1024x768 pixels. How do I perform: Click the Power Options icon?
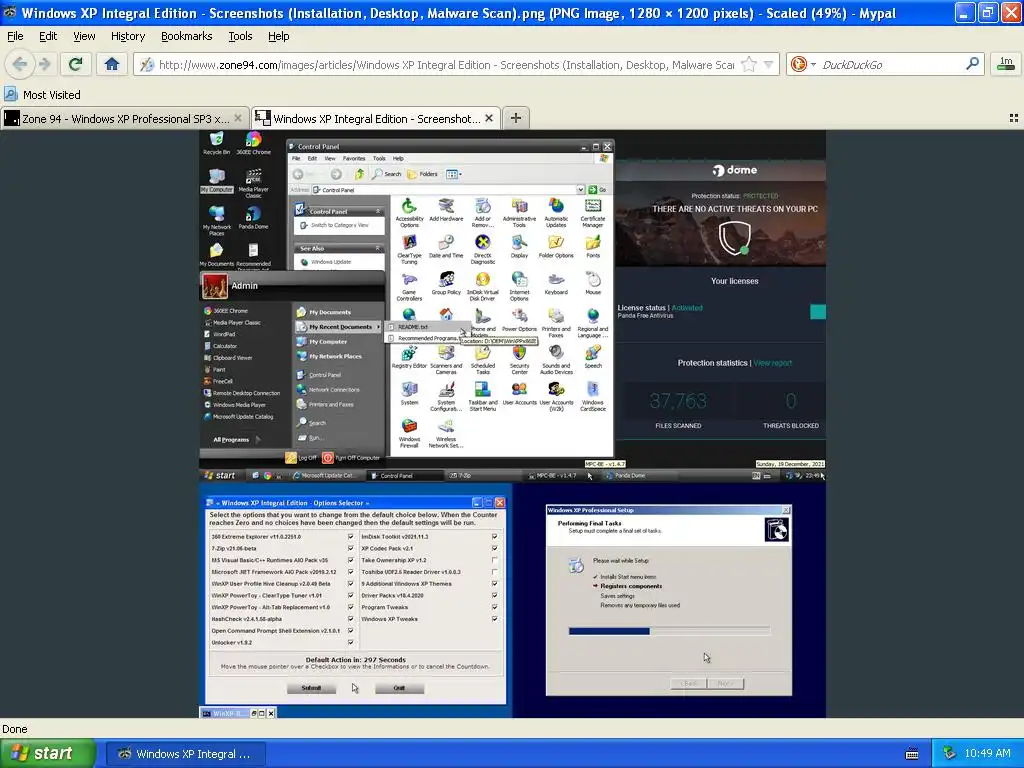tap(519, 320)
